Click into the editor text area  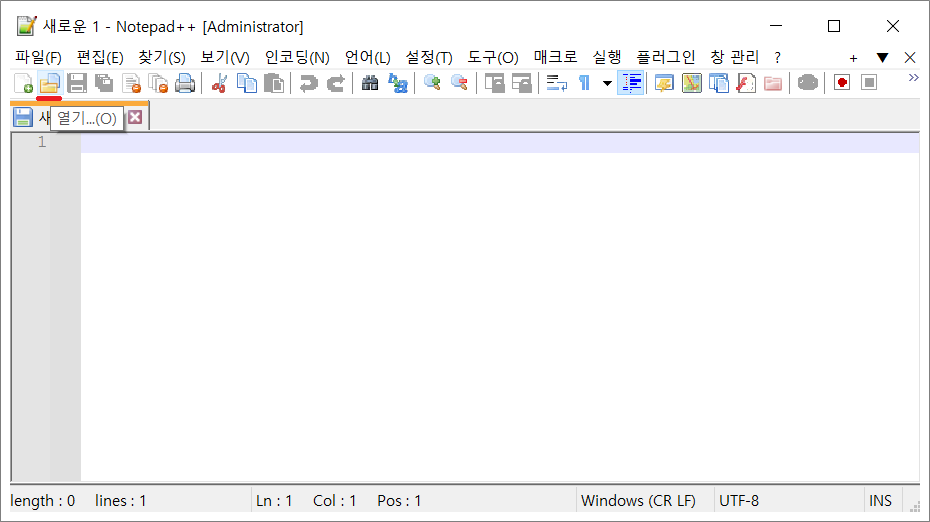click(499, 307)
